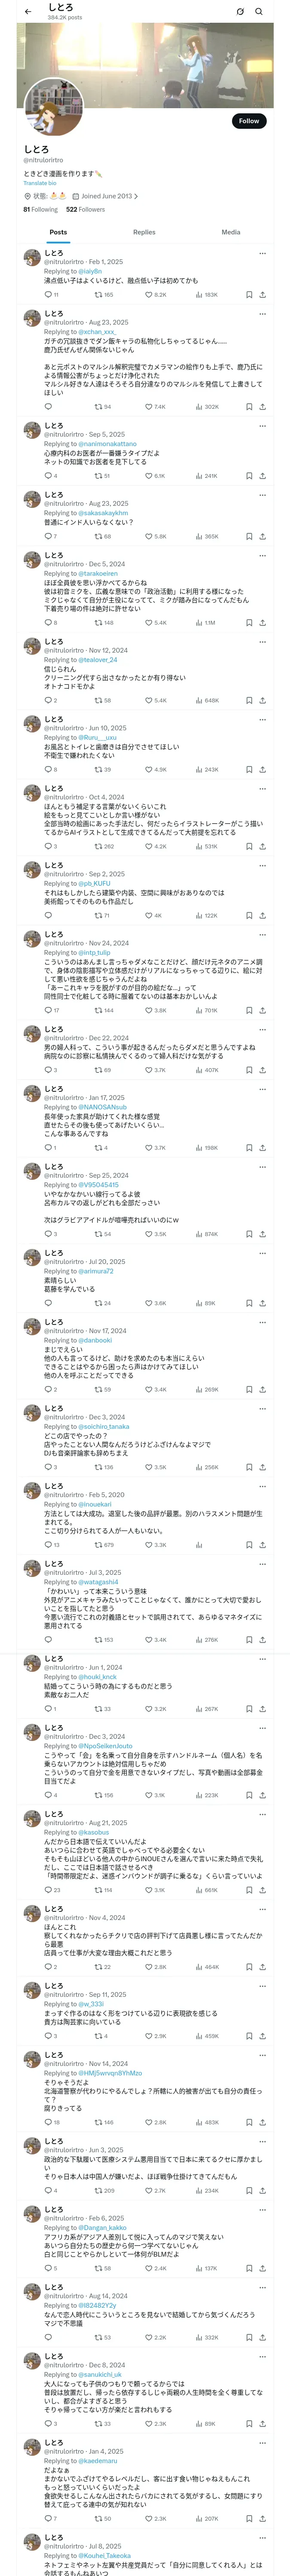Switch to the Replies tab
This screenshot has height=2576, width=290.
point(144,232)
